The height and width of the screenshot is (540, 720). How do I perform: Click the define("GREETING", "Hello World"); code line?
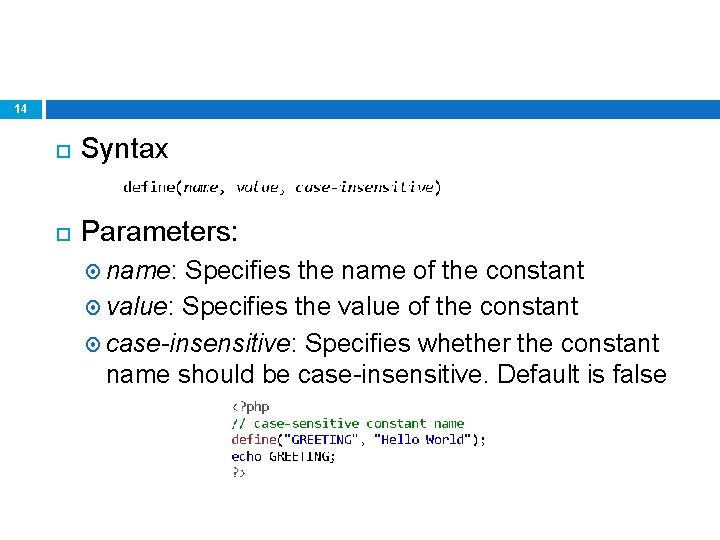pyautogui.click(x=358, y=440)
